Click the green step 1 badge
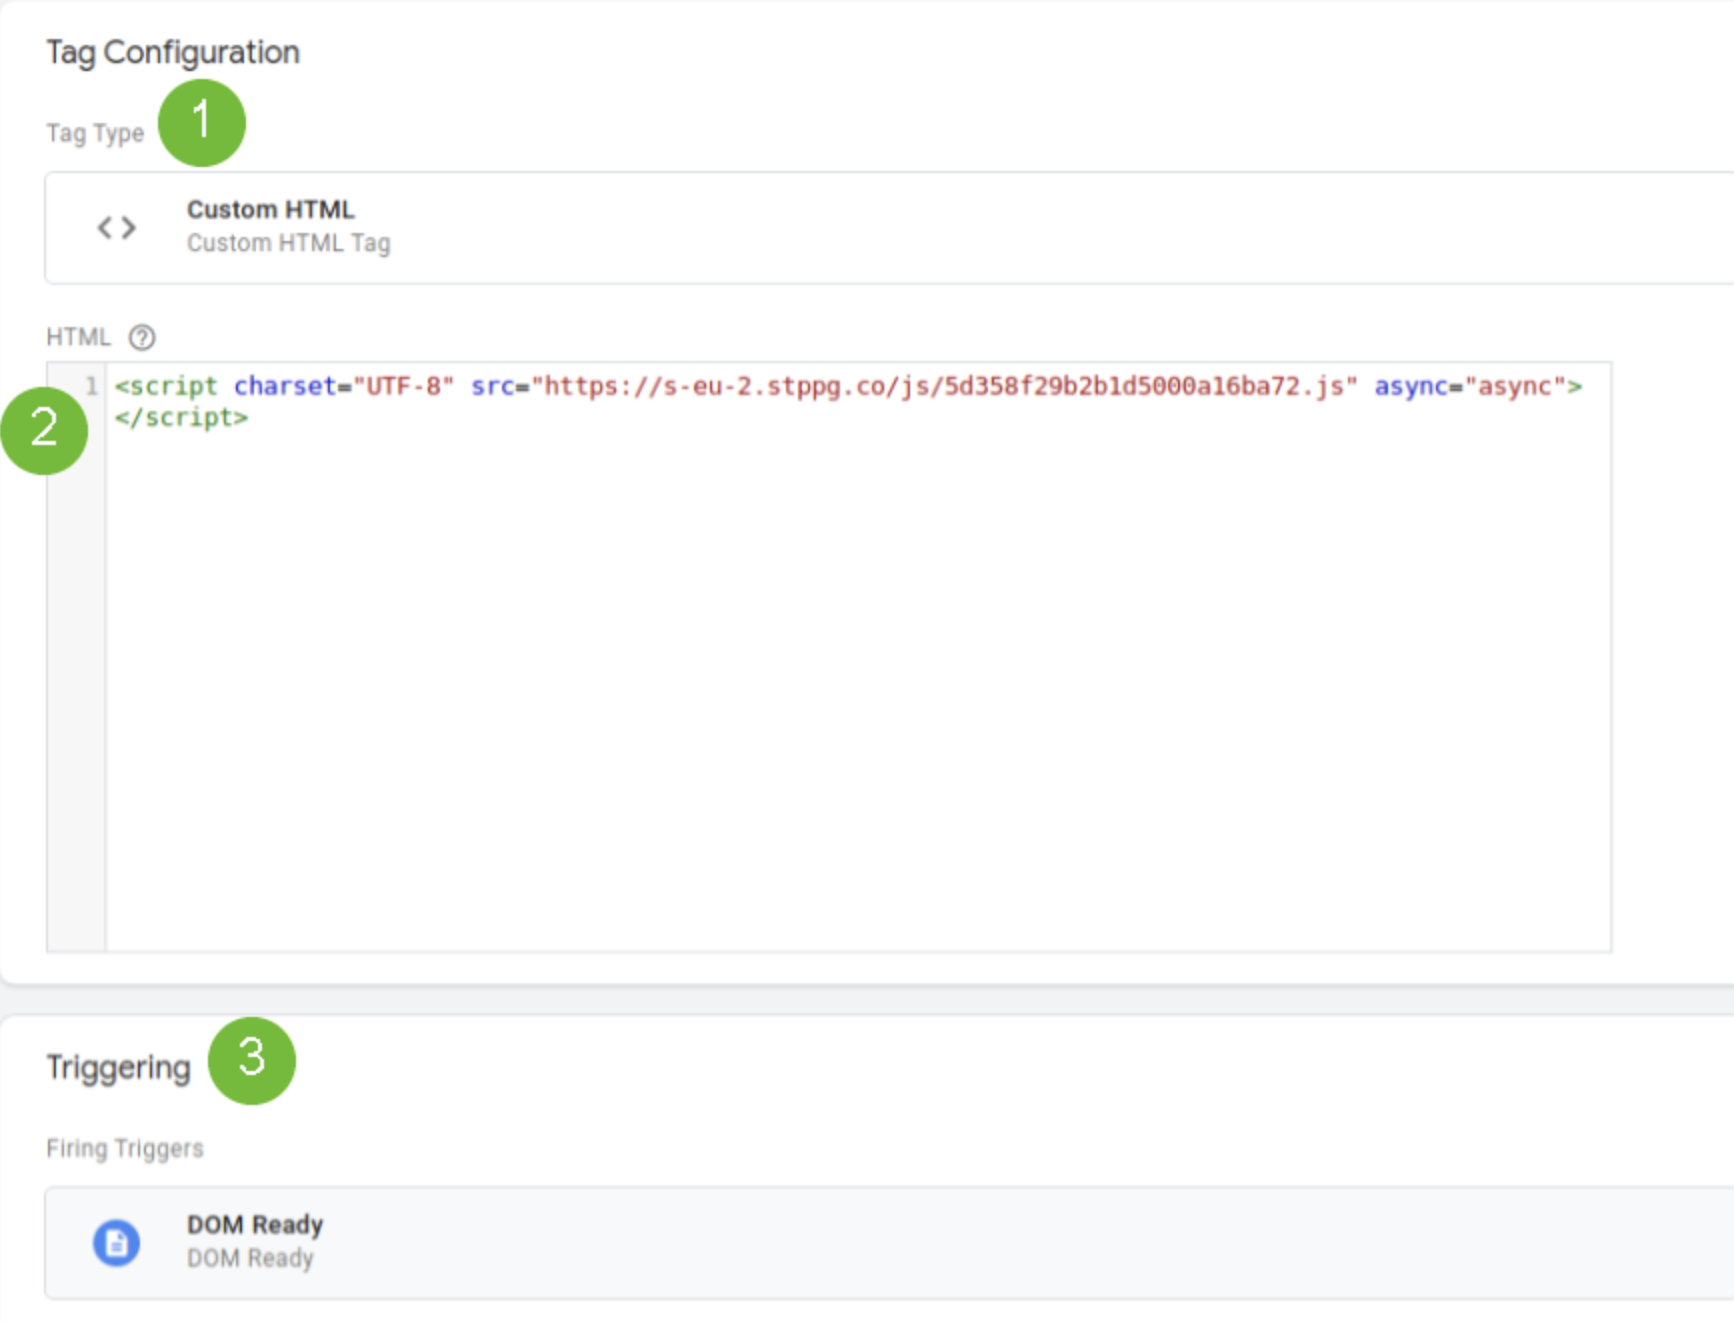The image size is (1734, 1322). (202, 123)
